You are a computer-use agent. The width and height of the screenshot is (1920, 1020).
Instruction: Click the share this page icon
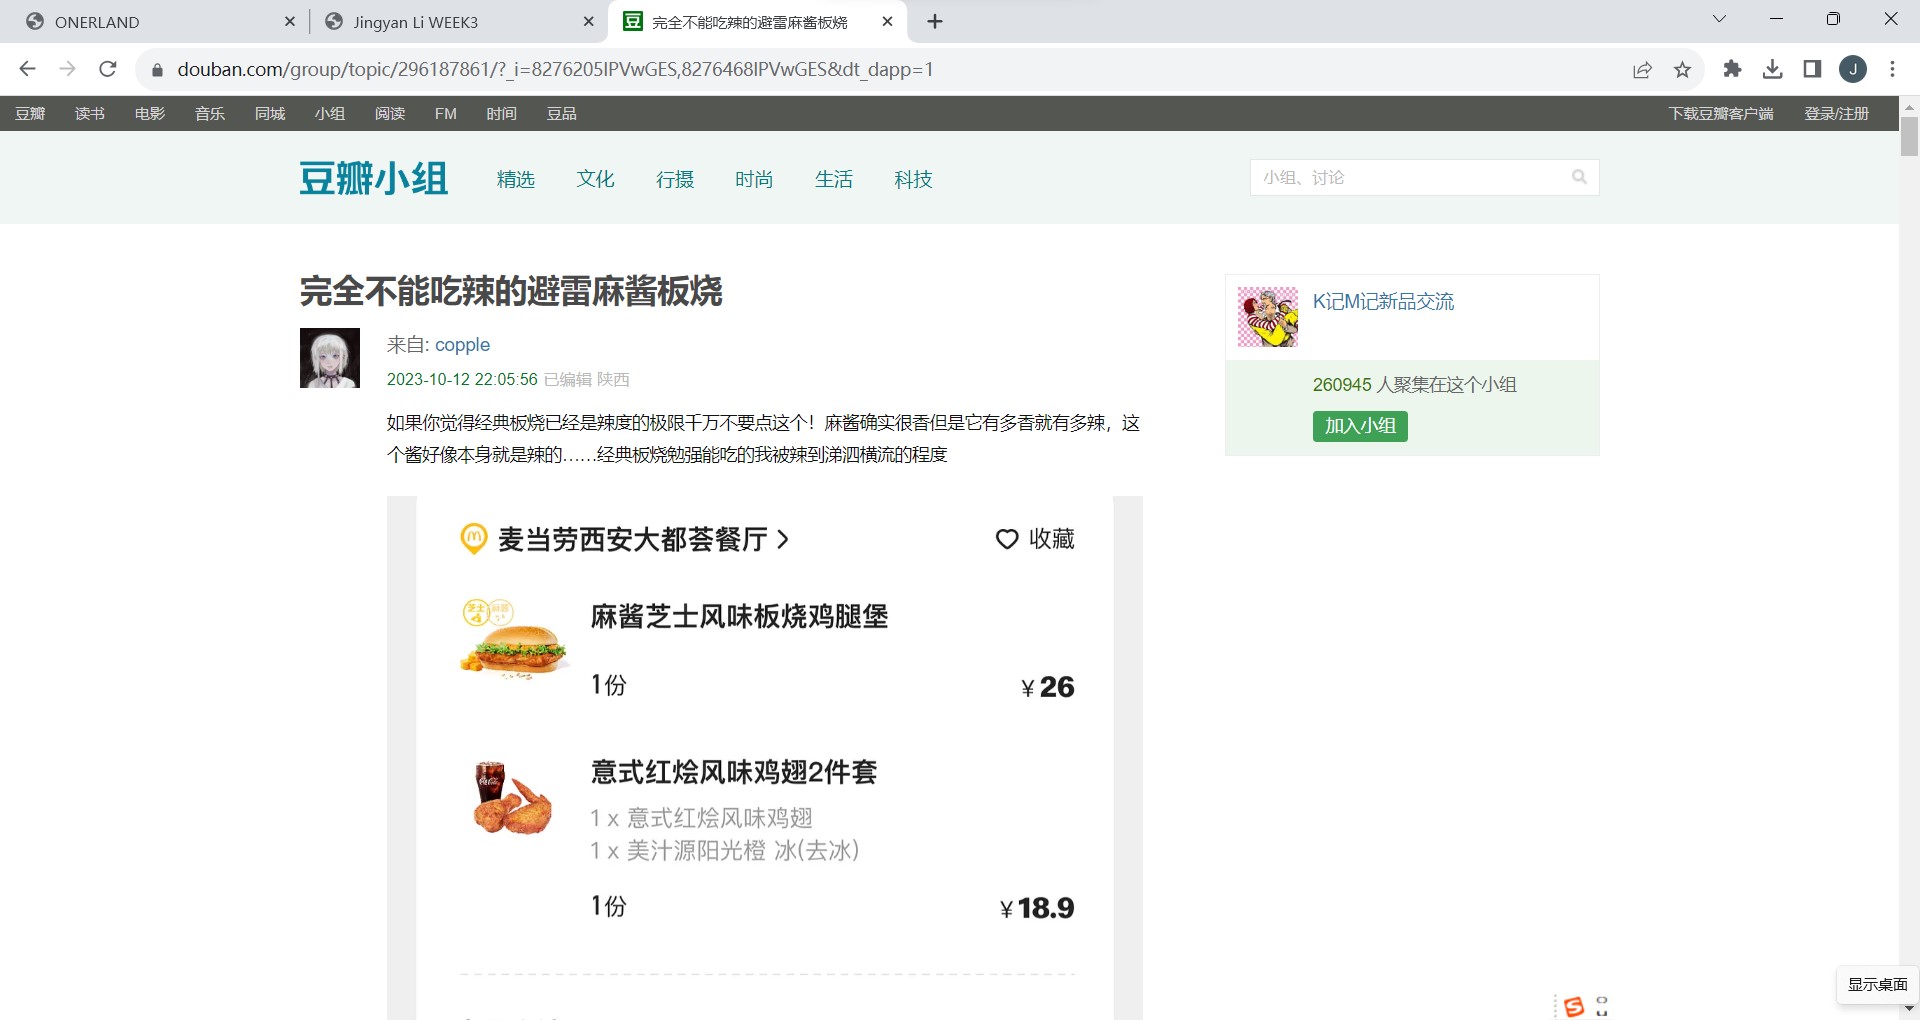tap(1642, 69)
